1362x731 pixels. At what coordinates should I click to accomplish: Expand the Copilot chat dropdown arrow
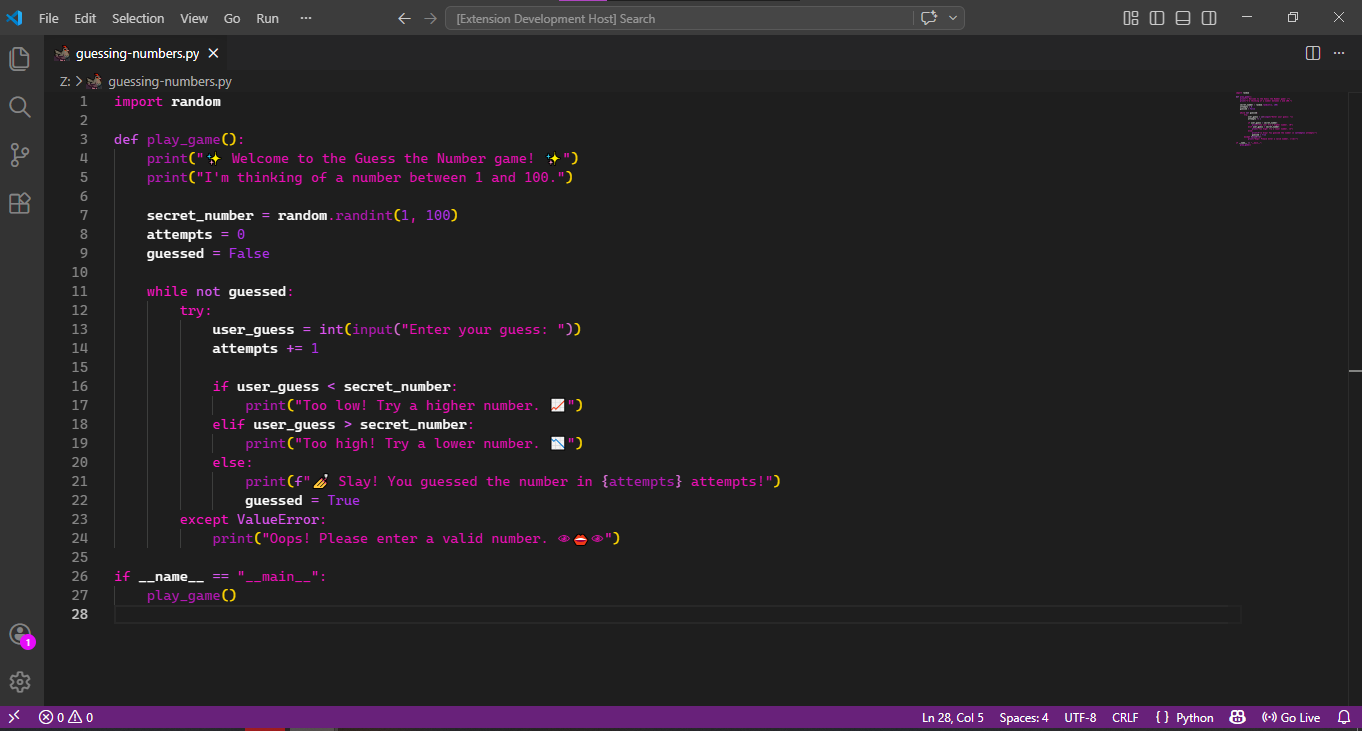[x=953, y=18]
